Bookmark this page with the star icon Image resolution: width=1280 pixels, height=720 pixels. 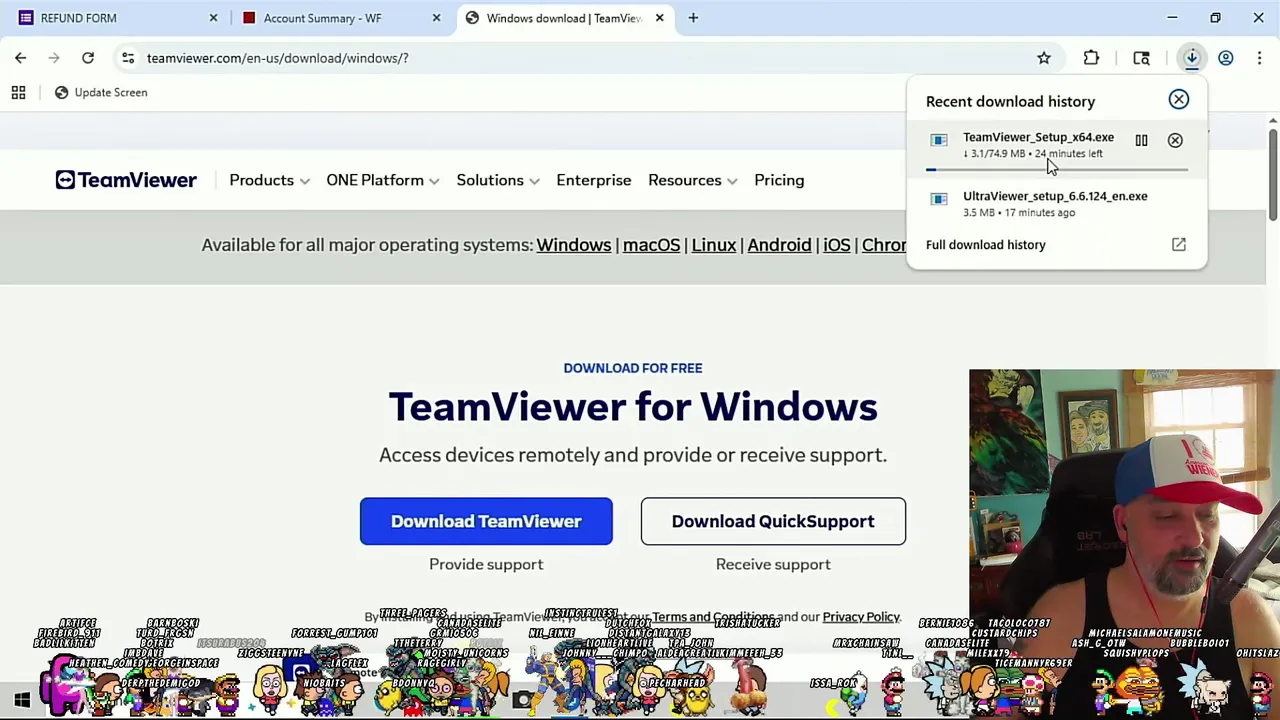[1044, 58]
